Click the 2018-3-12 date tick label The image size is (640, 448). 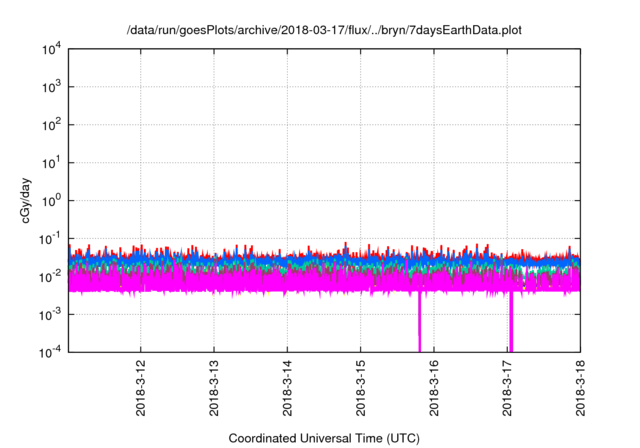tap(141, 388)
